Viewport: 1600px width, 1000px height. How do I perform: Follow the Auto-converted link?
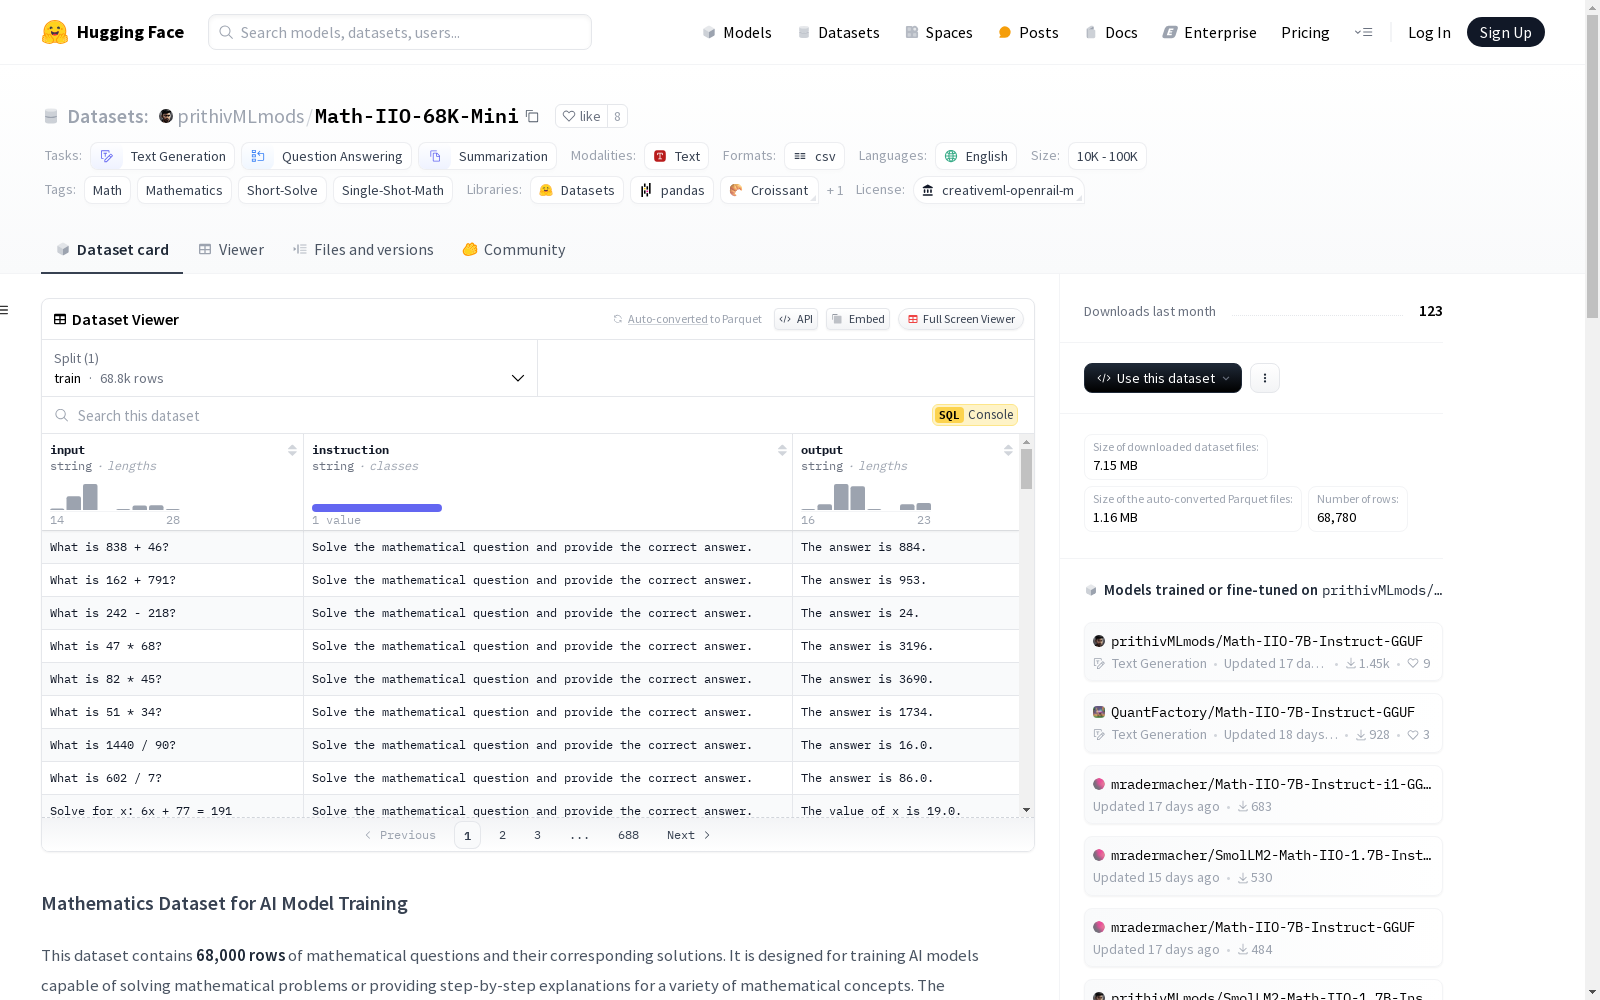667,319
